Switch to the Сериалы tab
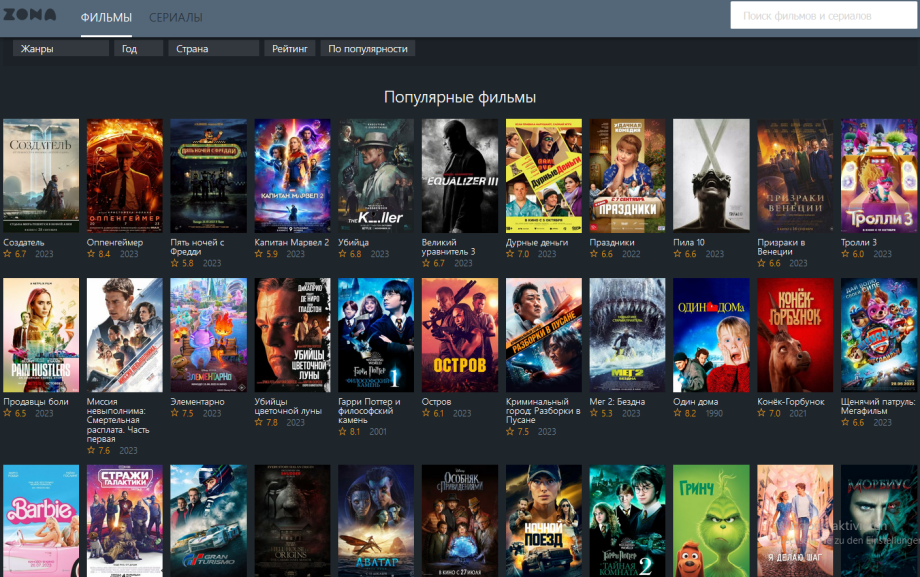 [x=176, y=18]
